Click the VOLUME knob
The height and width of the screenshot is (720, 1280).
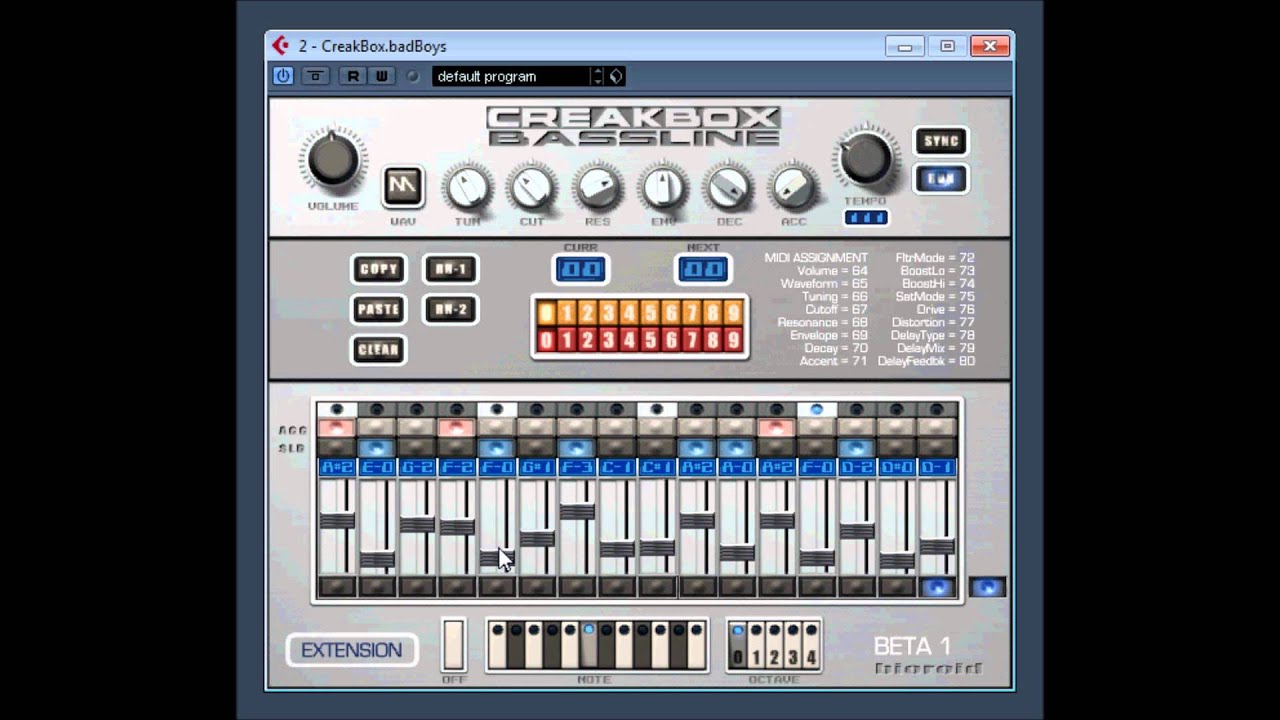click(332, 160)
